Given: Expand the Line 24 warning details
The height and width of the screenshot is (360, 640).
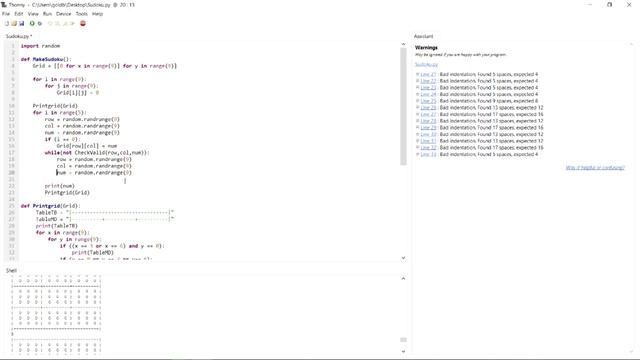Looking at the screenshot, I should point(418,94).
